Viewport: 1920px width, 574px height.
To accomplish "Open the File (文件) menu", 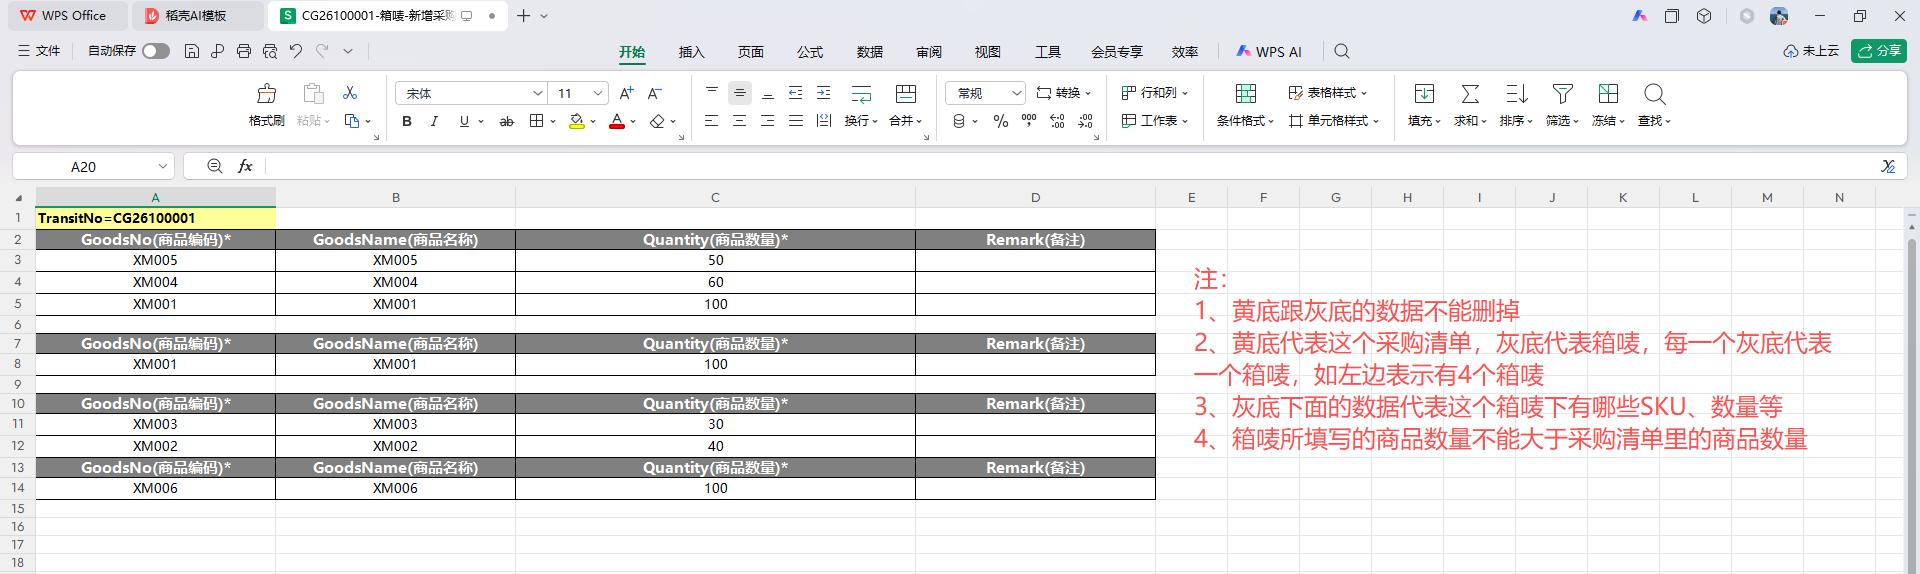I will [x=40, y=51].
